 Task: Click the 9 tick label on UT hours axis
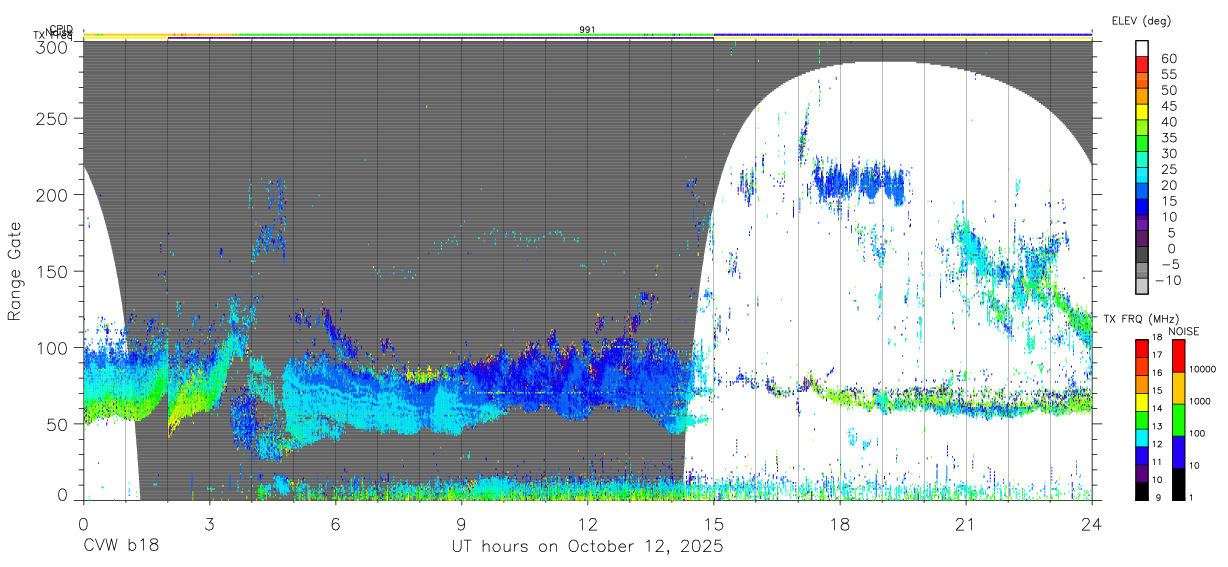point(461,523)
